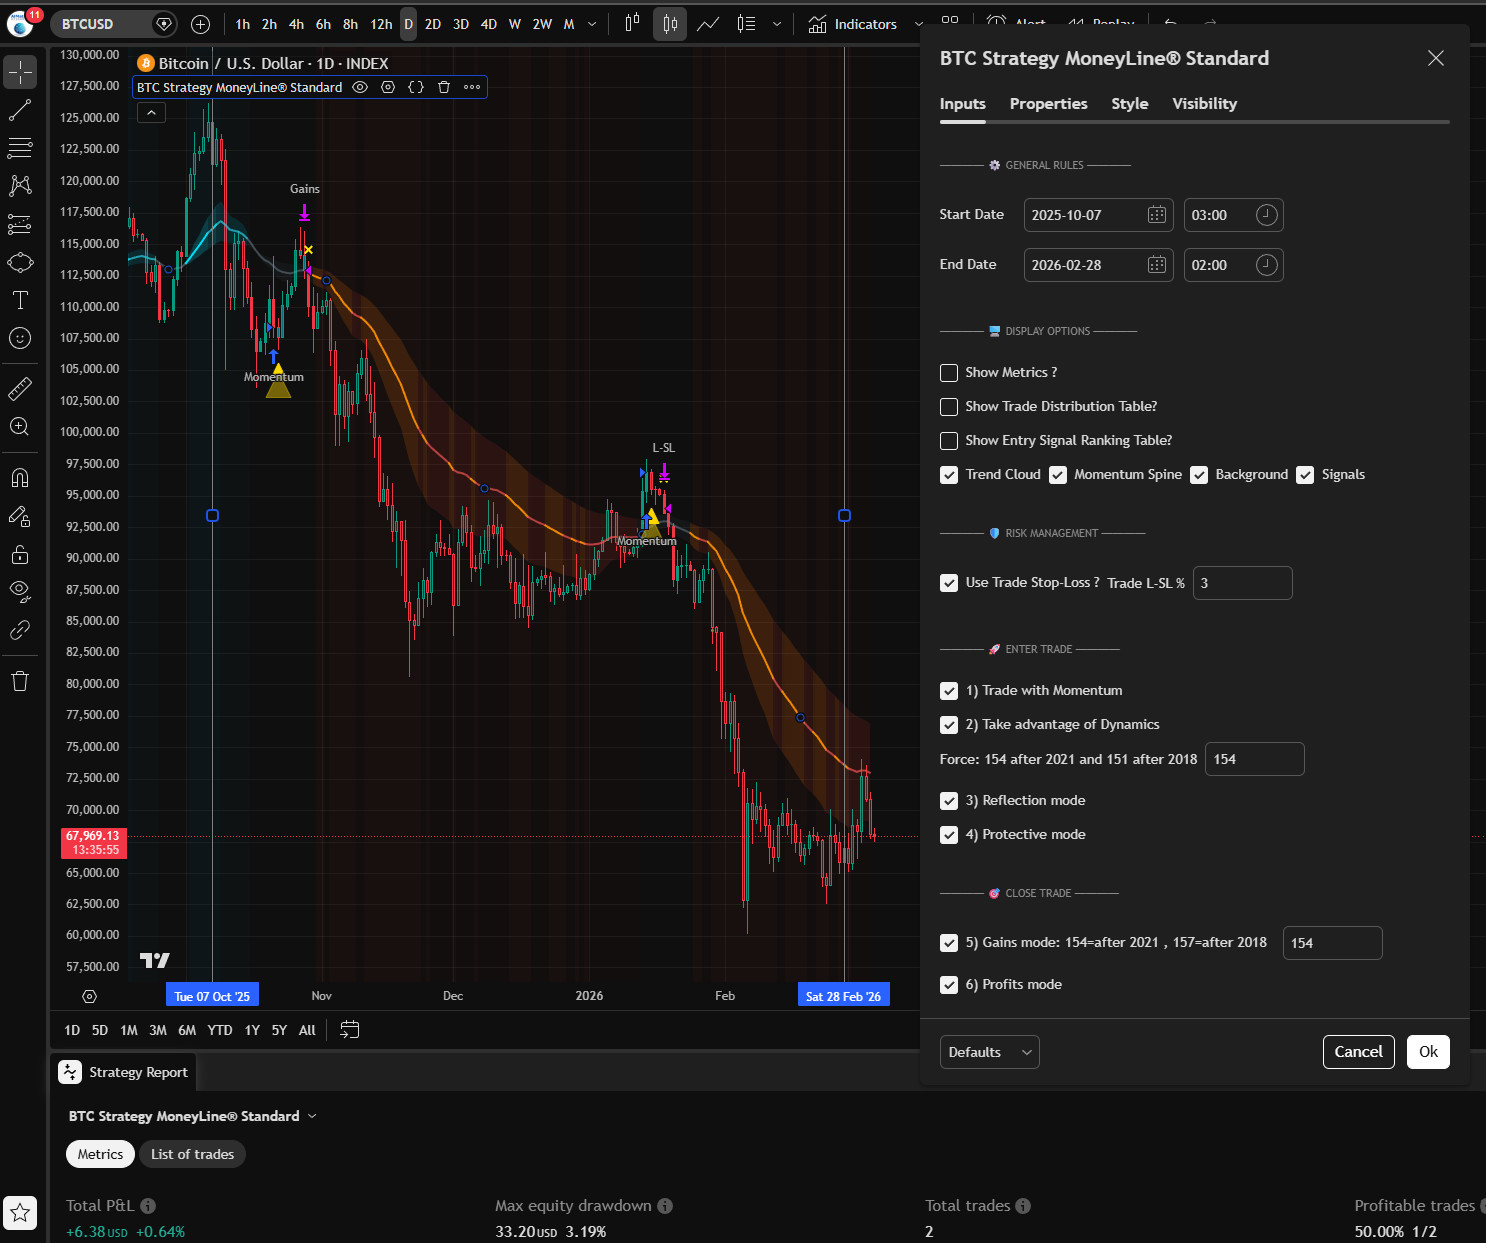Enable Show Trade Distribution Table checkbox

pyautogui.click(x=949, y=407)
